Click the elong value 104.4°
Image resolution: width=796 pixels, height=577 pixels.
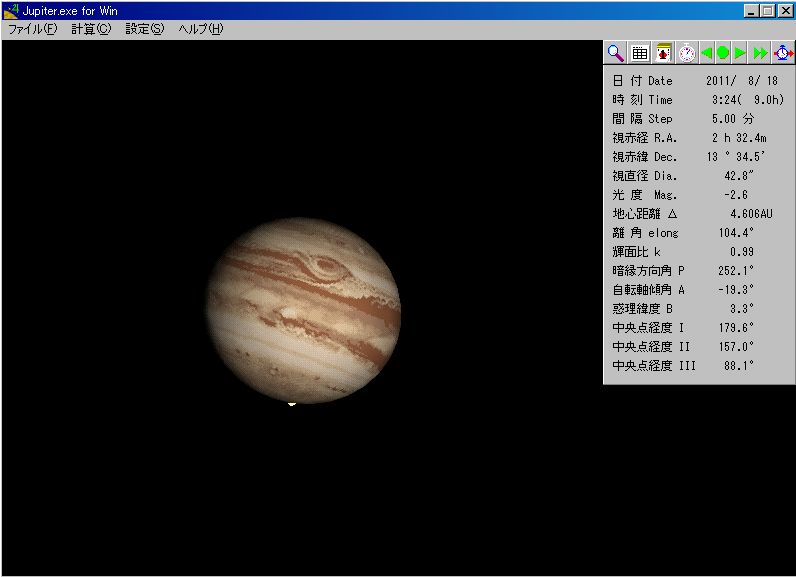pyautogui.click(x=736, y=232)
